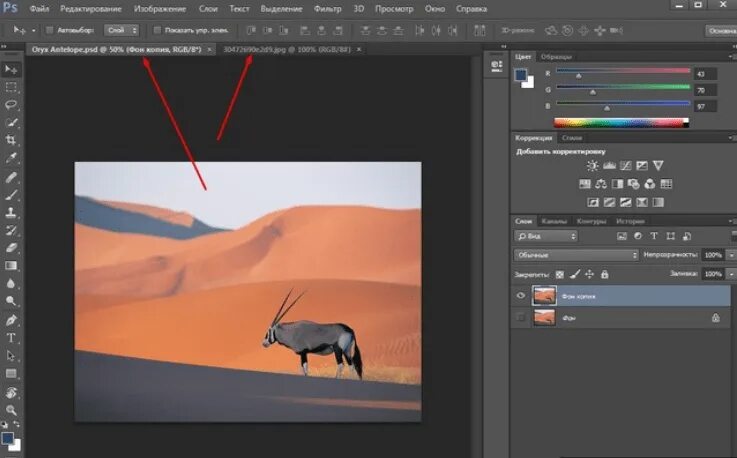Screen dimensions: 737x458
Task: Add a Brightness/Contrast adjustment
Action: (x=592, y=166)
